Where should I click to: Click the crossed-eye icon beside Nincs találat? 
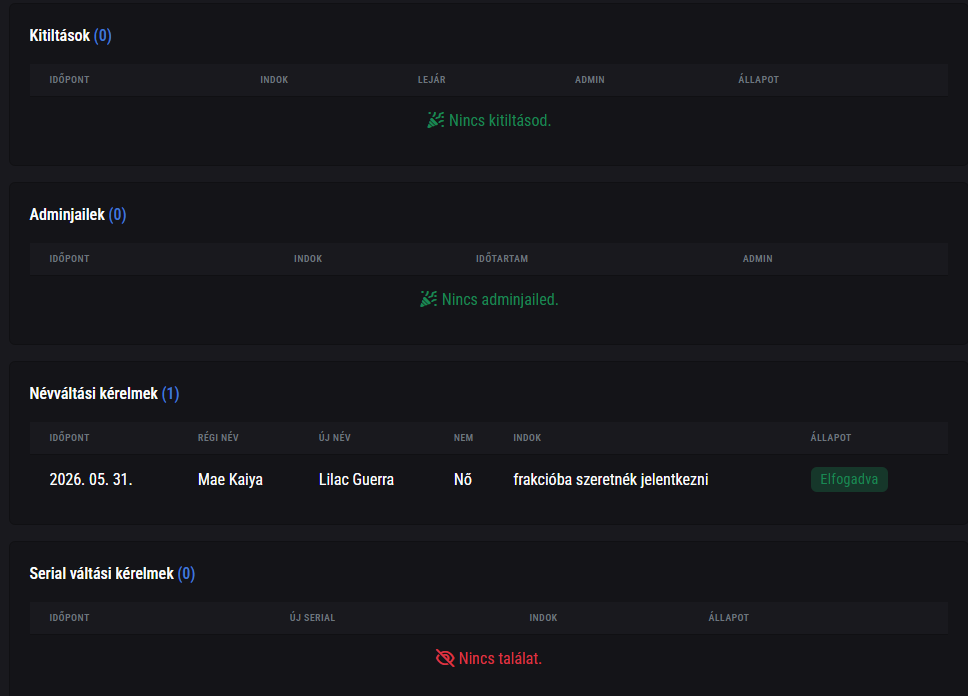point(445,658)
